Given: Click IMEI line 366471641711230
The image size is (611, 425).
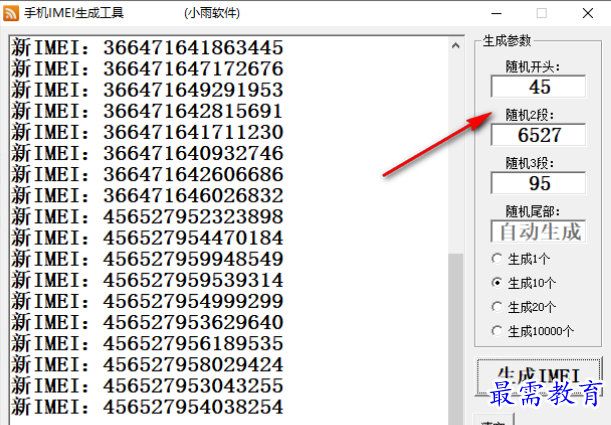Looking at the screenshot, I should point(147,132).
